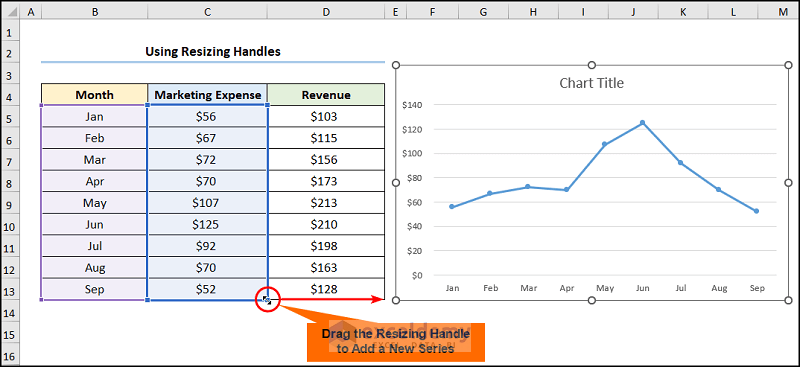Select the Jun data point on the line

click(x=642, y=123)
